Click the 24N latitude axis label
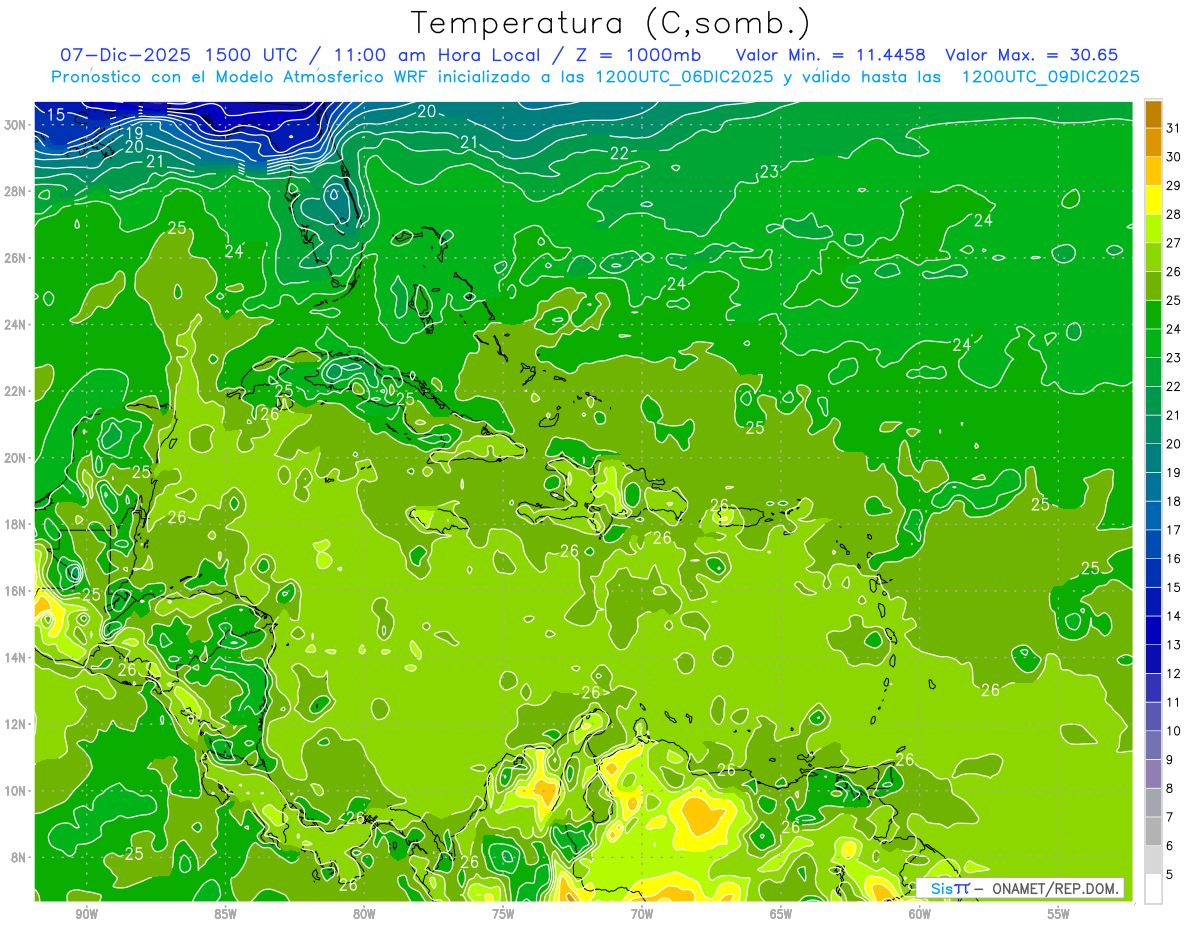 (15, 325)
